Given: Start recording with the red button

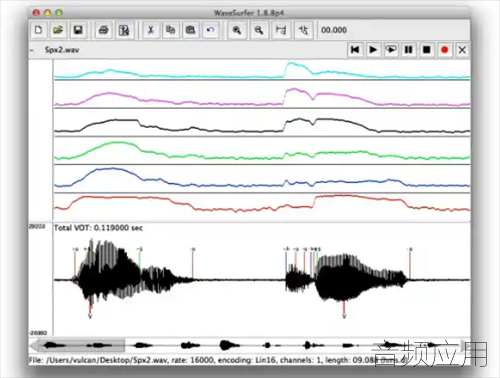Looking at the screenshot, I should 444,50.
